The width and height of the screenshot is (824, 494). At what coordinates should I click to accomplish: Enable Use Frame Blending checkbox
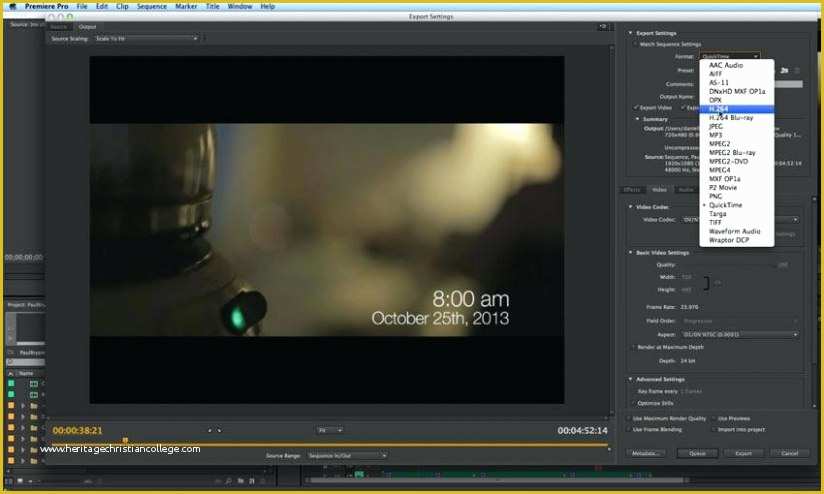coord(629,429)
